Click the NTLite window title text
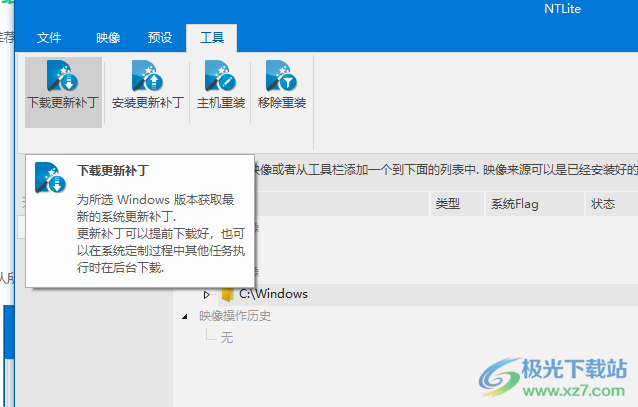 pyautogui.click(x=562, y=9)
